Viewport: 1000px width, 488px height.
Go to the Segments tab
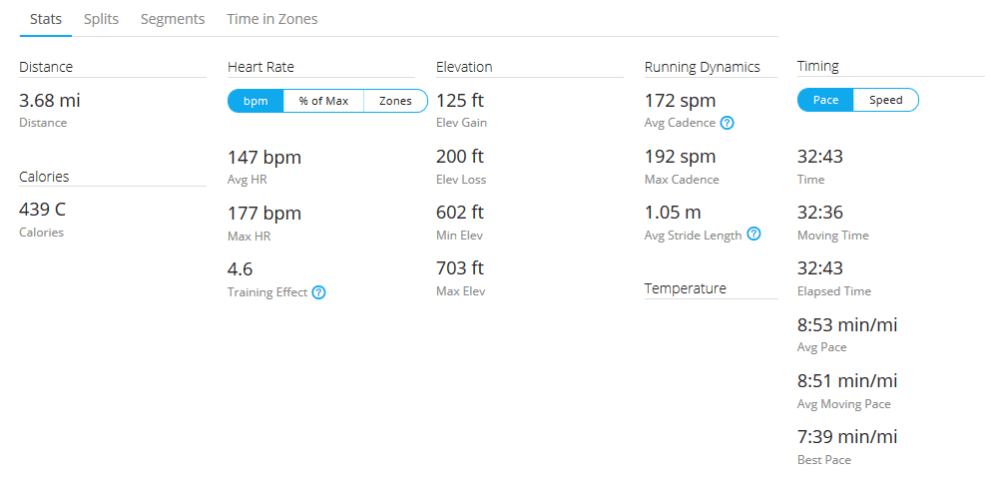(x=172, y=19)
